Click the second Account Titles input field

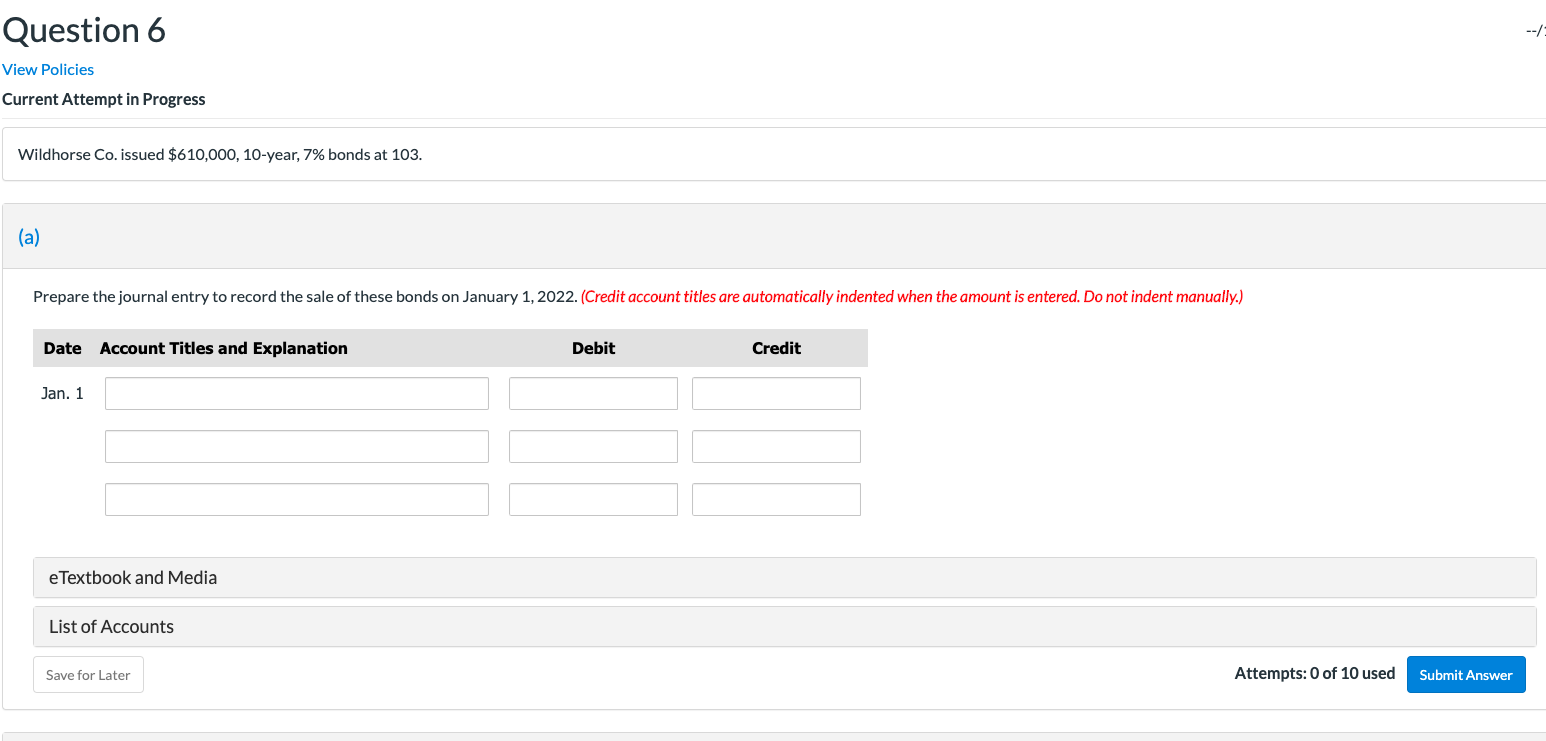tap(296, 446)
